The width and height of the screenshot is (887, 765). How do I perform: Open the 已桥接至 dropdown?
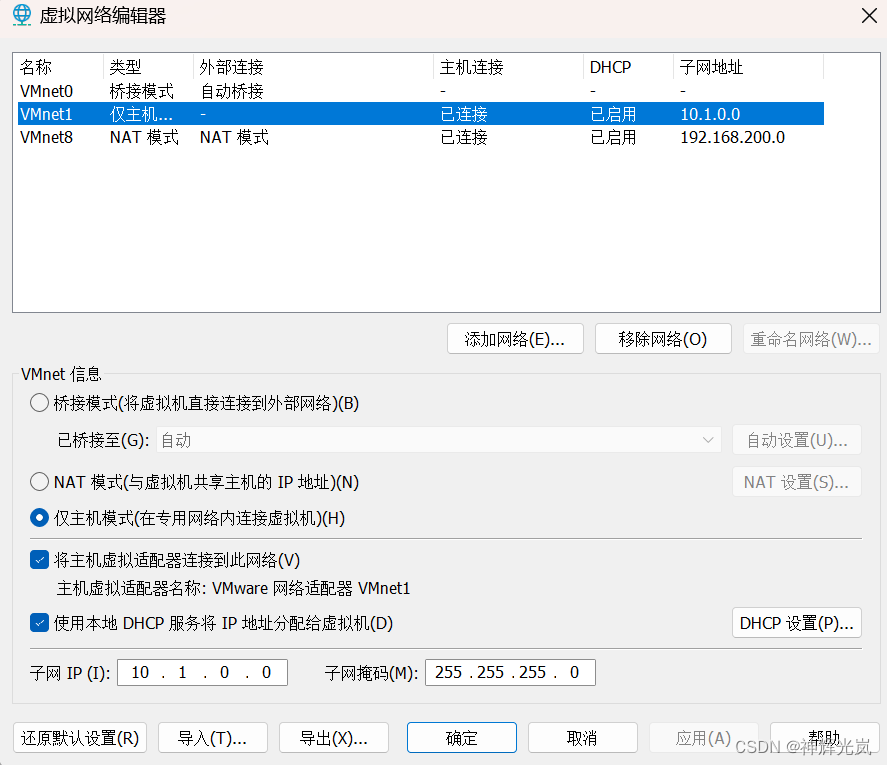(x=438, y=440)
